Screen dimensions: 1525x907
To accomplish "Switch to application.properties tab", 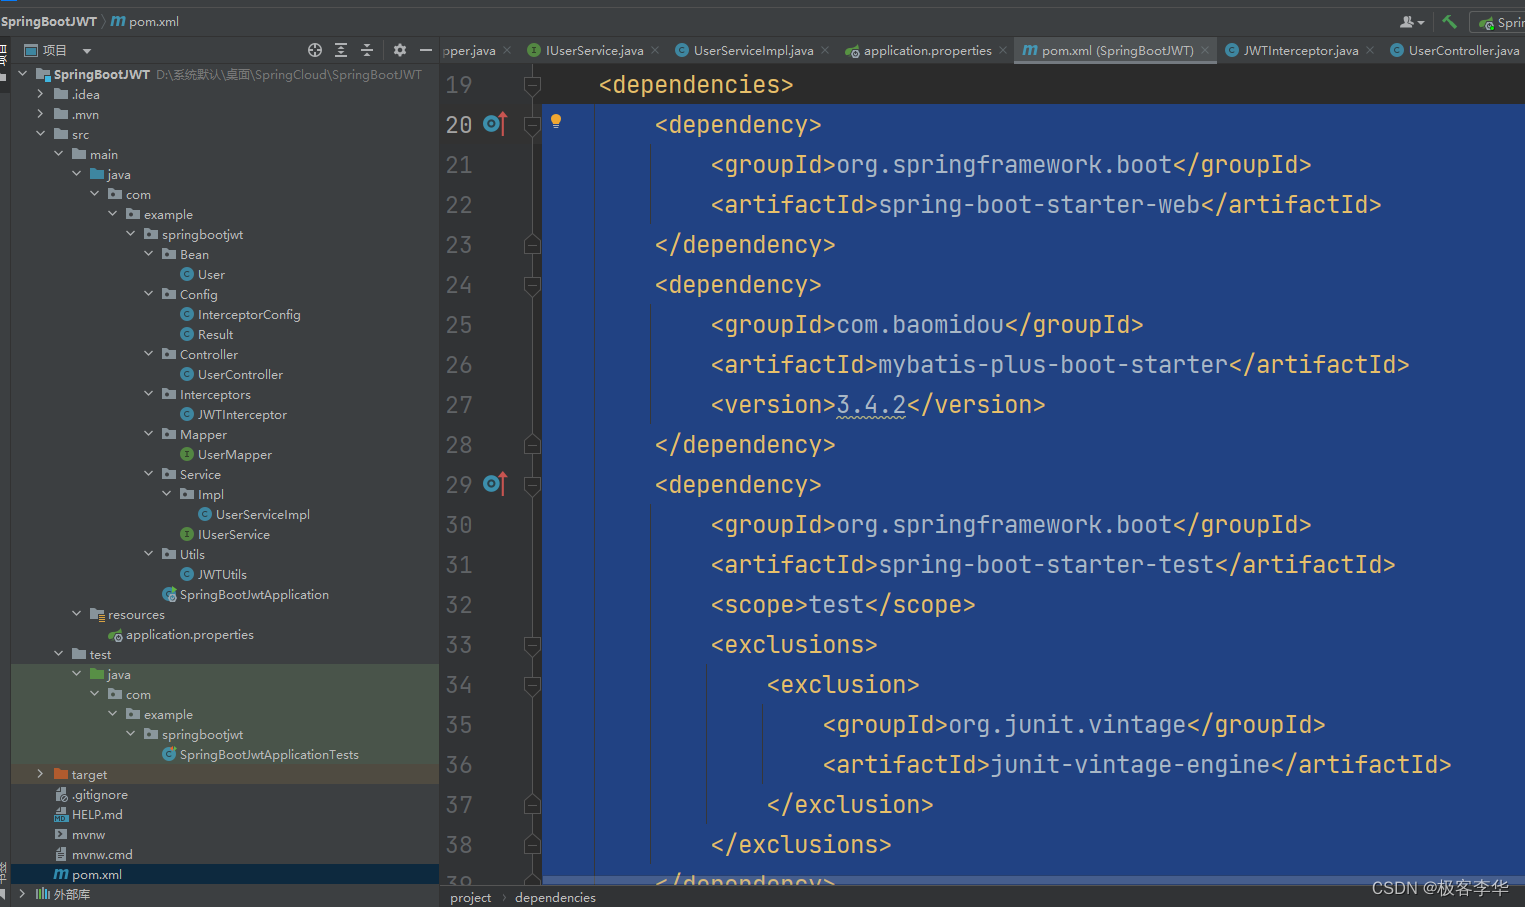I will coord(927,50).
